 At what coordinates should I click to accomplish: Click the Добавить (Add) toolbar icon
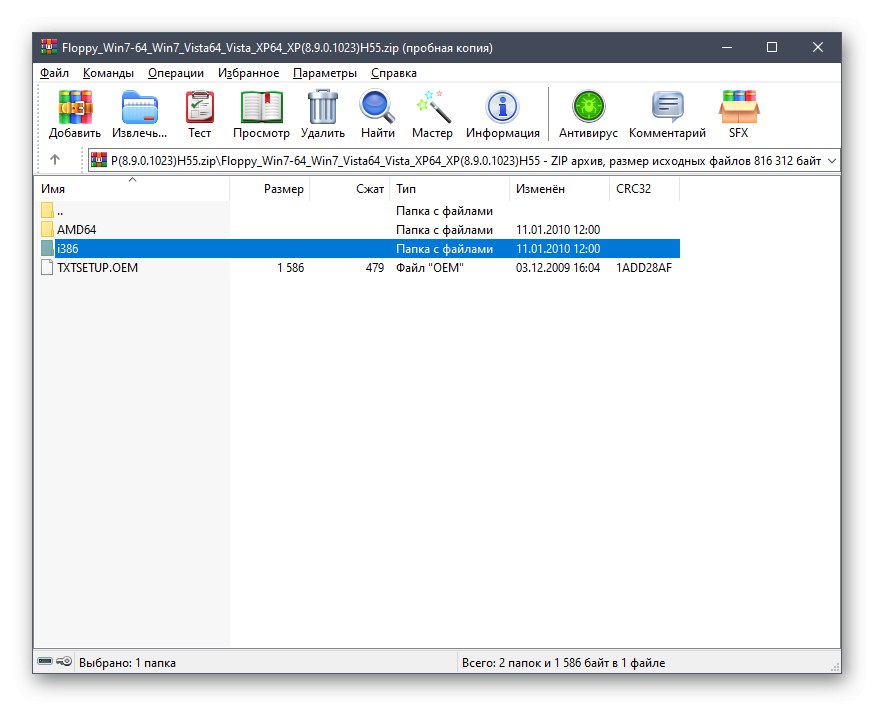75,107
